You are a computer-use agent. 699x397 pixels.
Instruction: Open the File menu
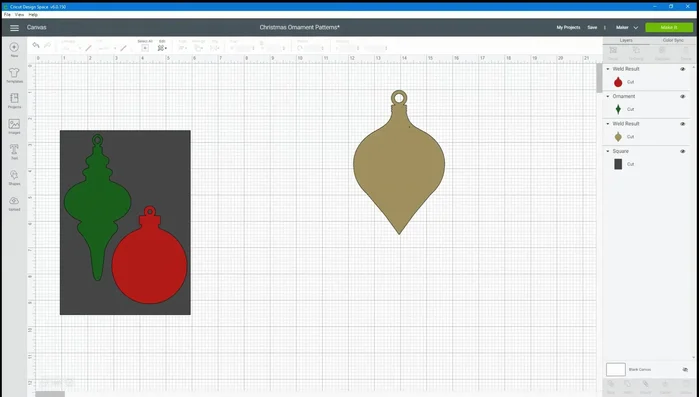point(7,15)
